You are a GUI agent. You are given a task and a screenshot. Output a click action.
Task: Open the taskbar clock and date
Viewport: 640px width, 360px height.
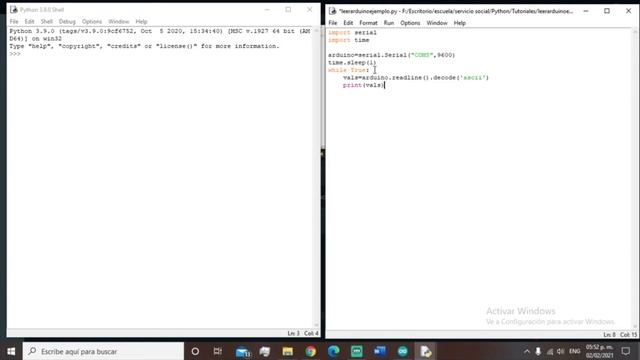[x=600, y=351]
